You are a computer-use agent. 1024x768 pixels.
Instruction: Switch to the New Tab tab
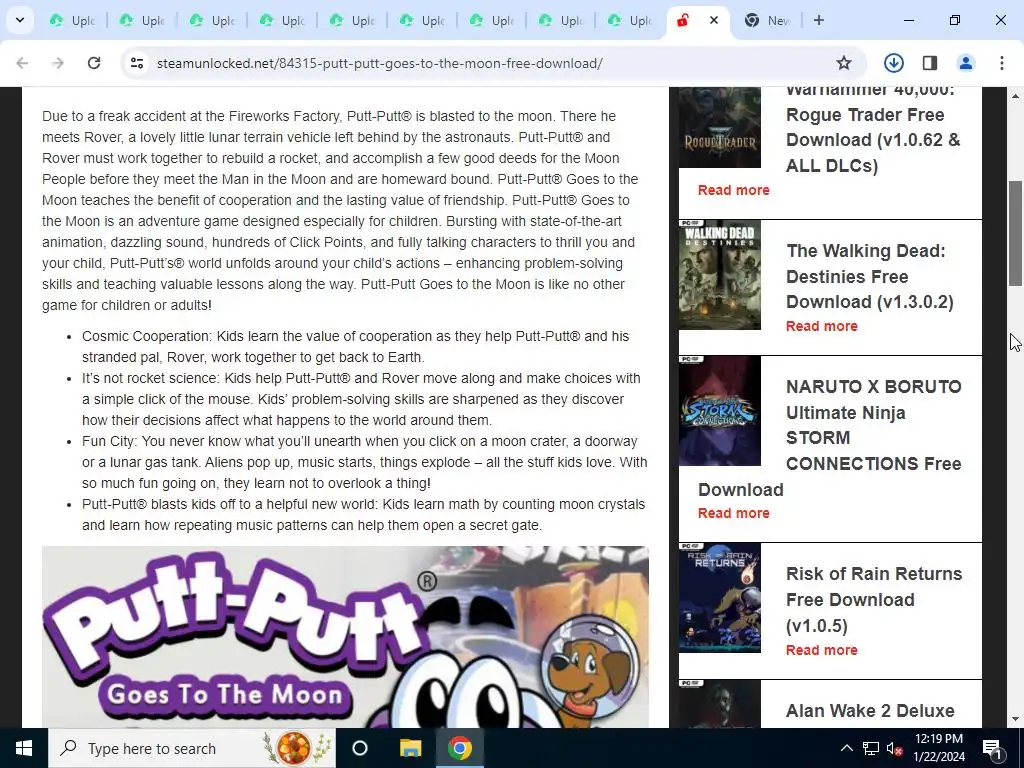[x=767, y=20]
